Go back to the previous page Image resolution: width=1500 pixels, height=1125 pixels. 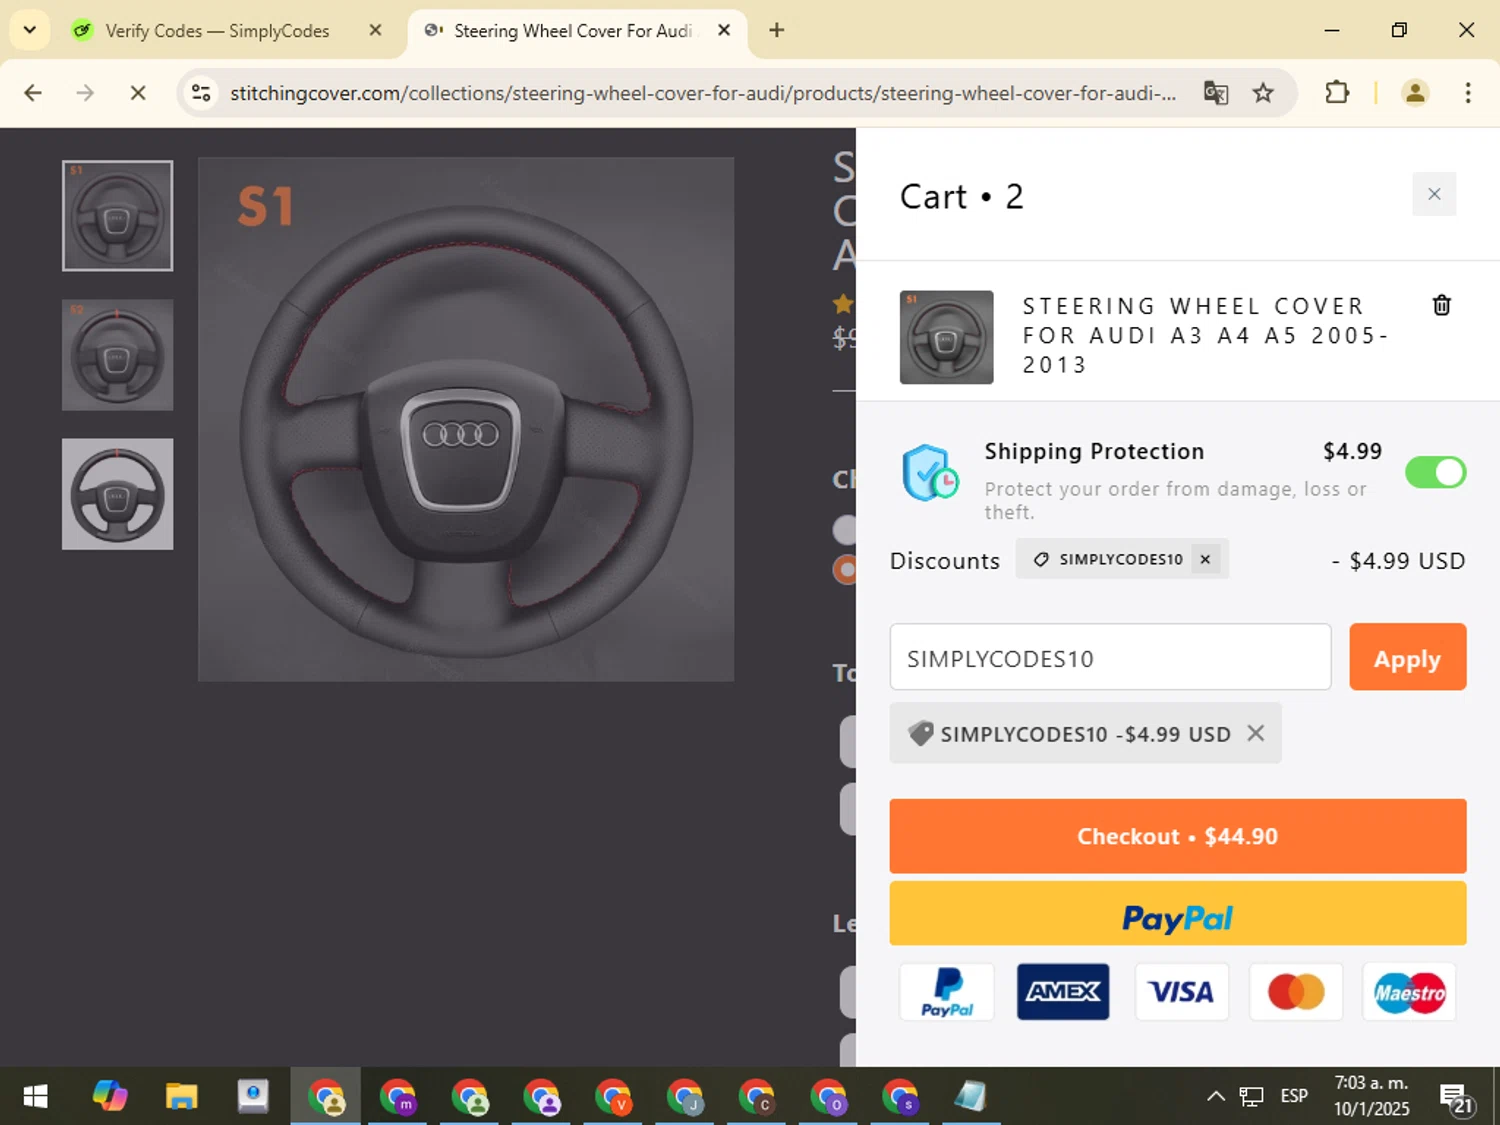(x=33, y=93)
